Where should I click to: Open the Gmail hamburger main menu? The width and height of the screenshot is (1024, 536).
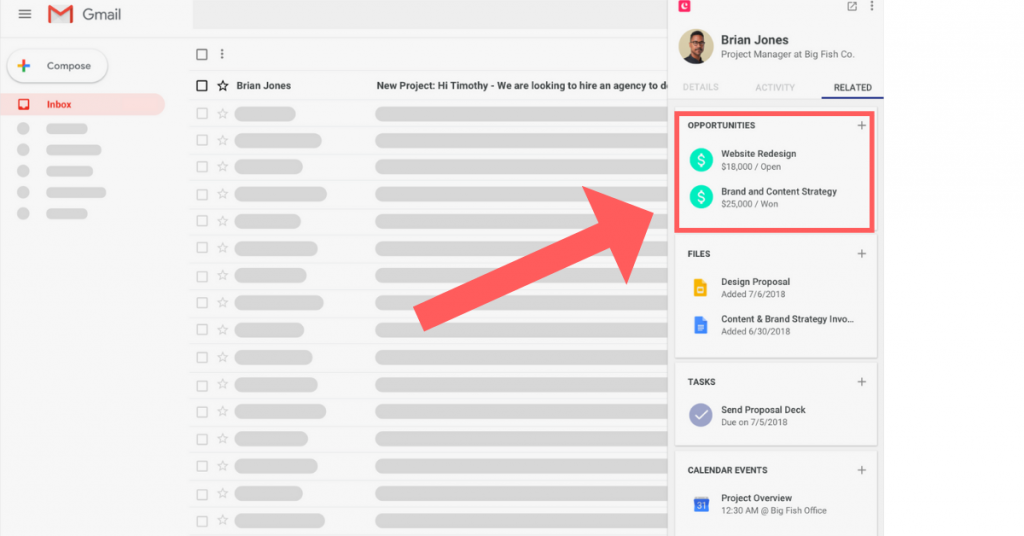point(25,14)
